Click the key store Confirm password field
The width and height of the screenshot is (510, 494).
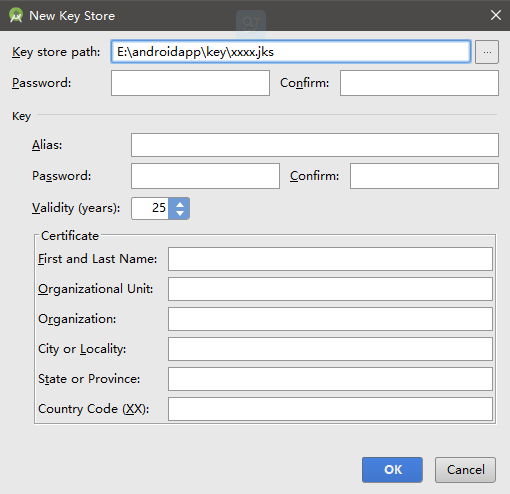click(x=419, y=83)
